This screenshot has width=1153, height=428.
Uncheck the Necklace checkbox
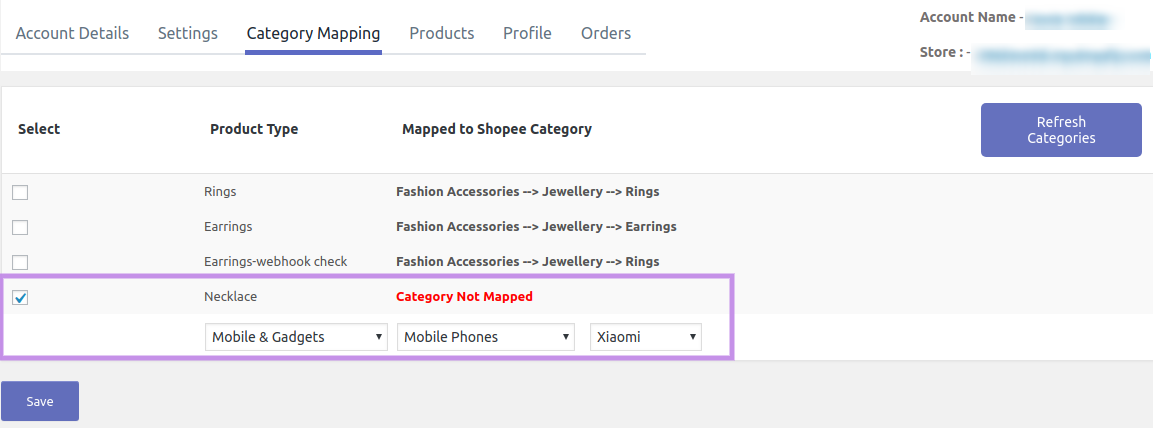20,297
